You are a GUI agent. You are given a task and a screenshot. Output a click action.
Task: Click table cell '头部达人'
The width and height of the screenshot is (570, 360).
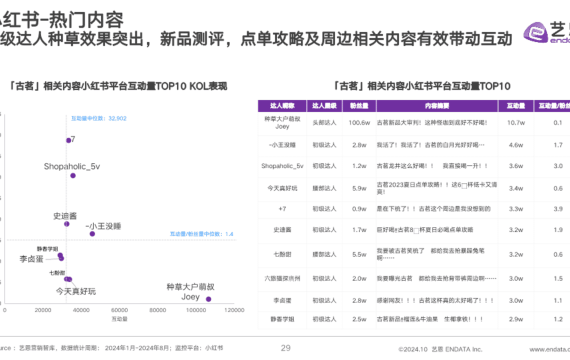click(x=324, y=123)
